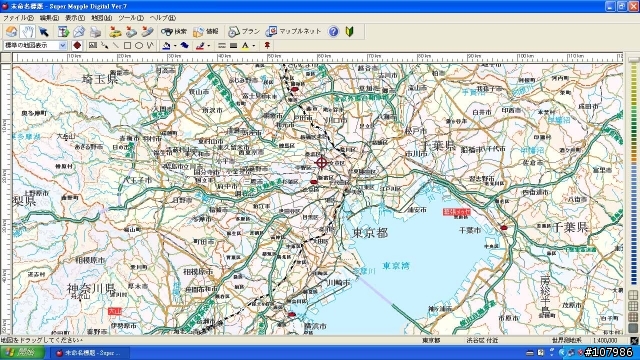Select the straight line drawing tool
Viewport: 640px width, 360px height.
coord(116,46)
